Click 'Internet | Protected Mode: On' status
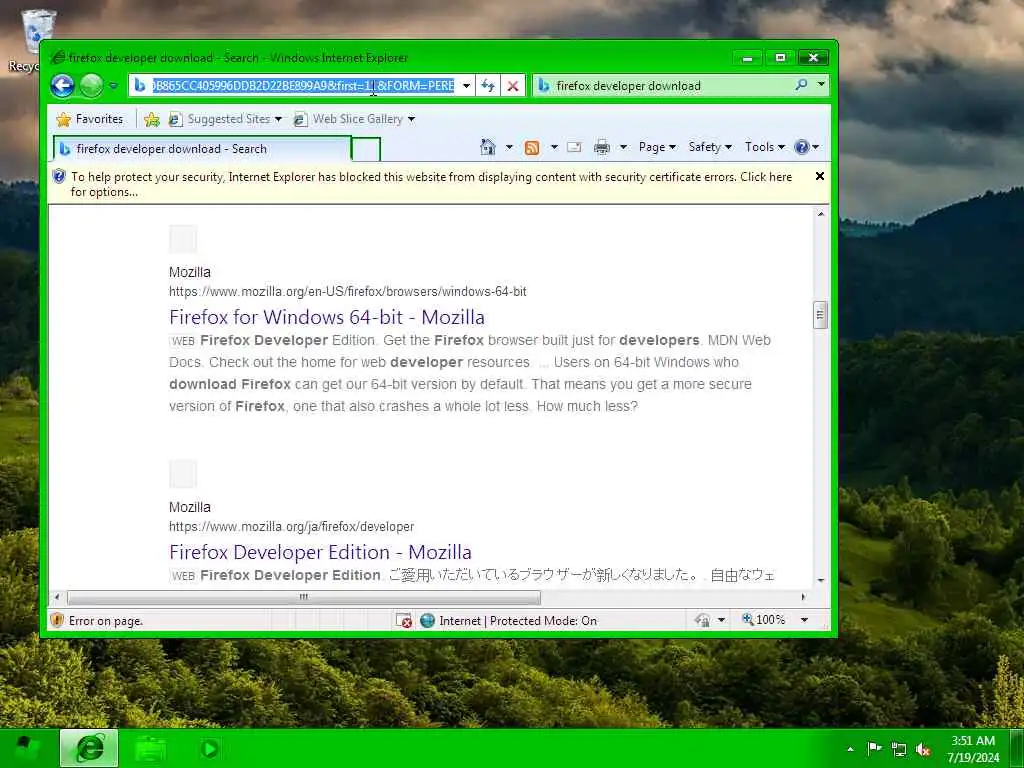 [518, 621]
